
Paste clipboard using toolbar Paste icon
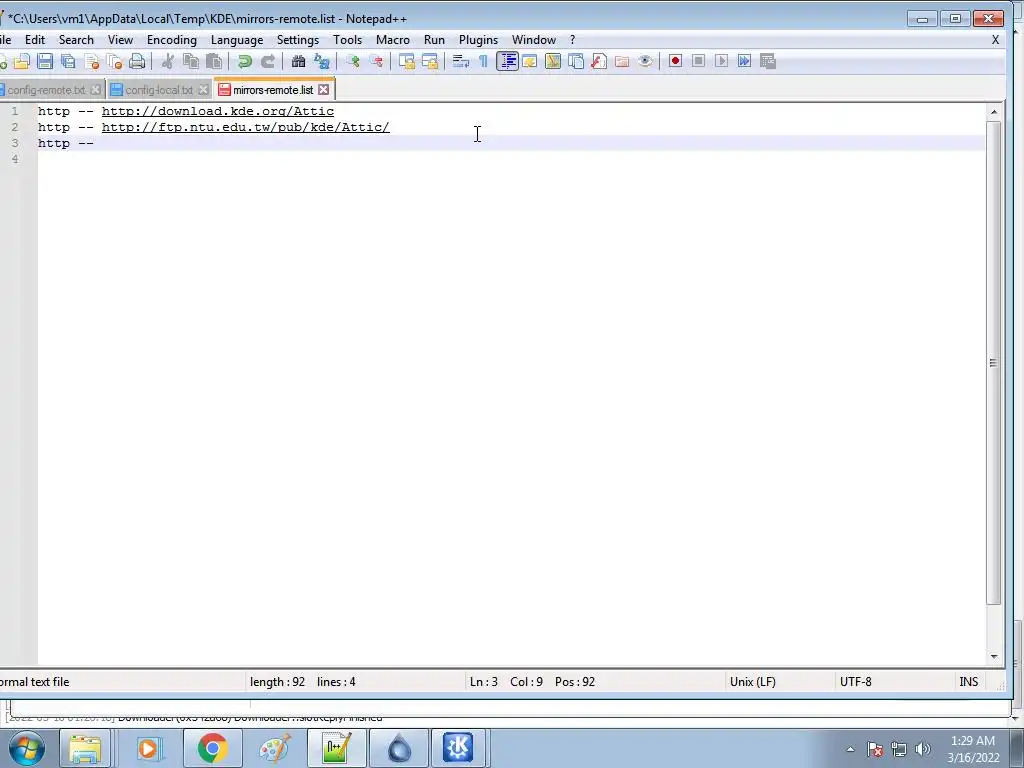click(214, 61)
